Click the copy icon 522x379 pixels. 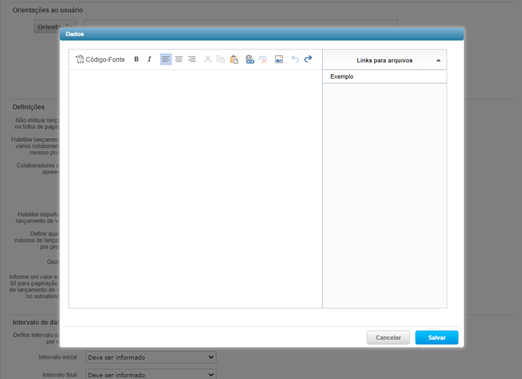pyautogui.click(x=220, y=59)
